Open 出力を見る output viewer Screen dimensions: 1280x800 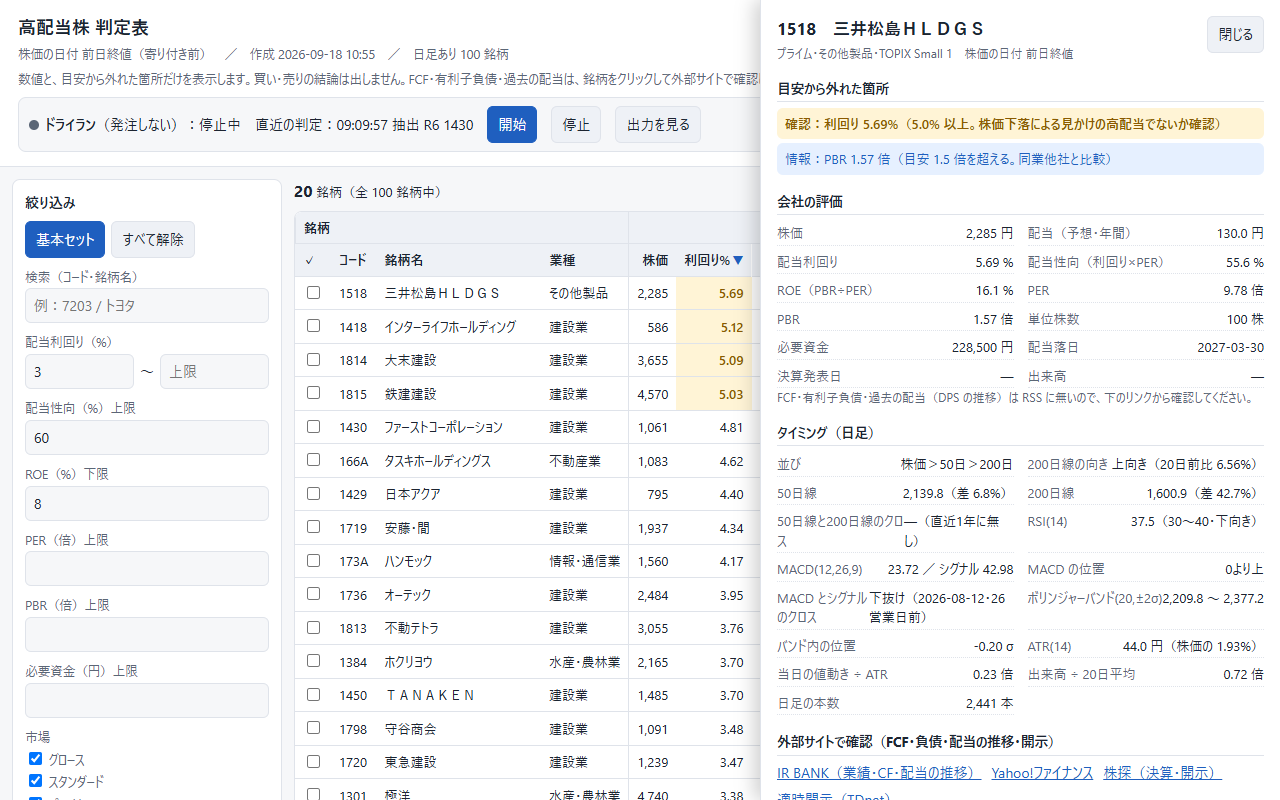coord(658,125)
